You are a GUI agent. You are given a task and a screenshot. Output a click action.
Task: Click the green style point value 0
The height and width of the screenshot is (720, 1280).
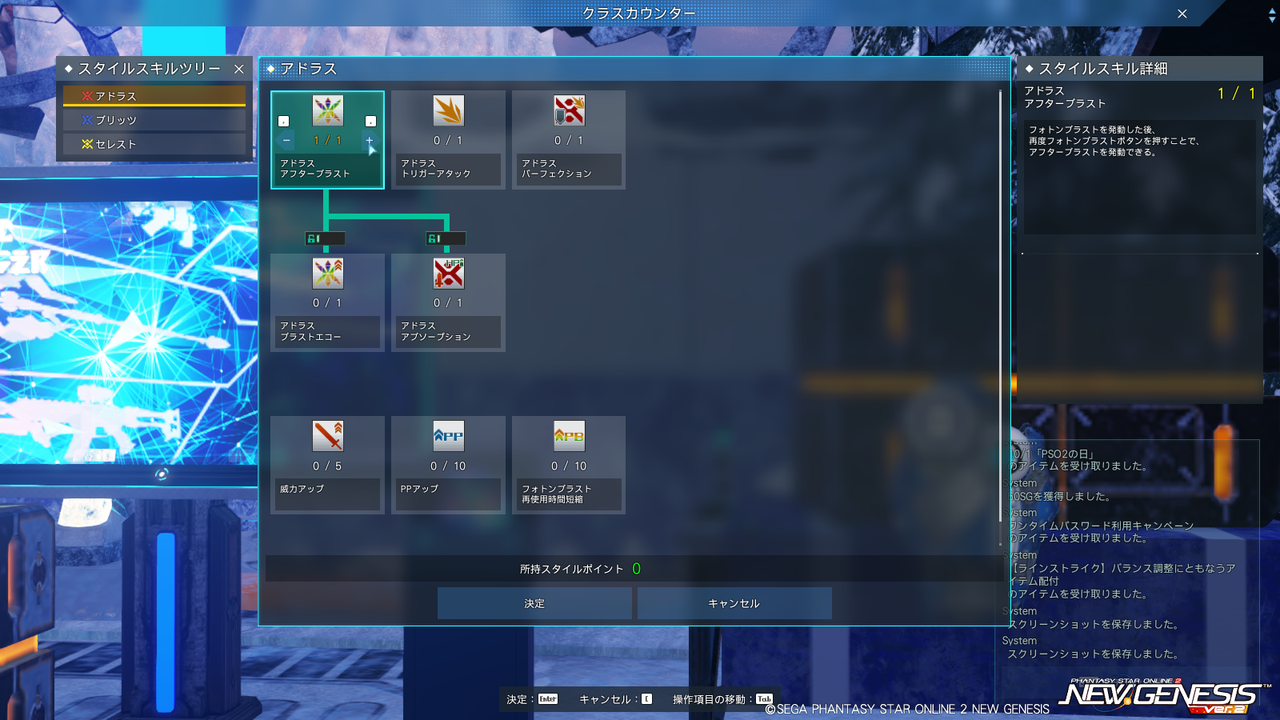[636, 569]
